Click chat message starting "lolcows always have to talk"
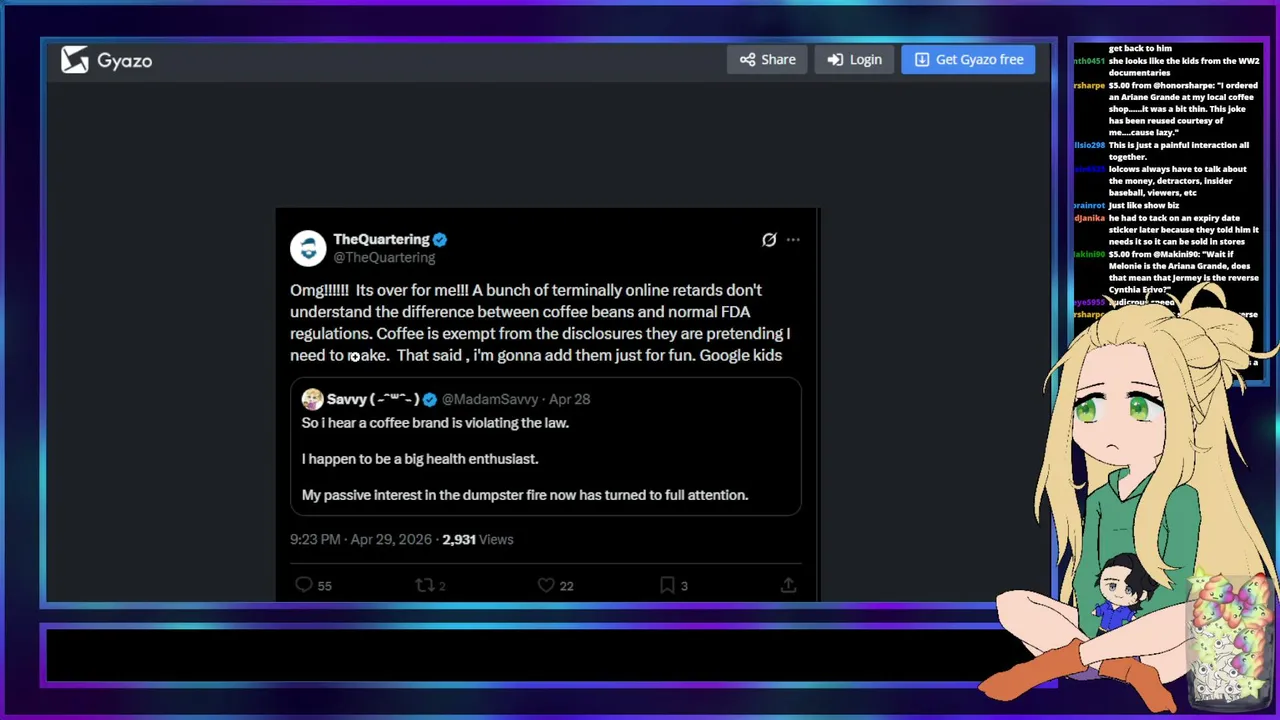 tap(1178, 181)
